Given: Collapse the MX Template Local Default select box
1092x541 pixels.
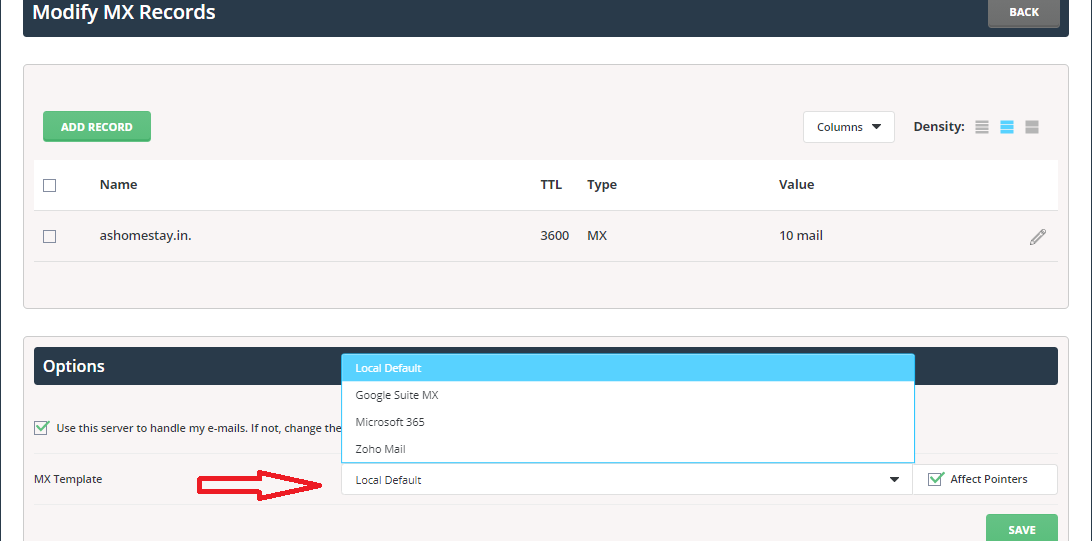Looking at the screenshot, I should pos(620,480).
